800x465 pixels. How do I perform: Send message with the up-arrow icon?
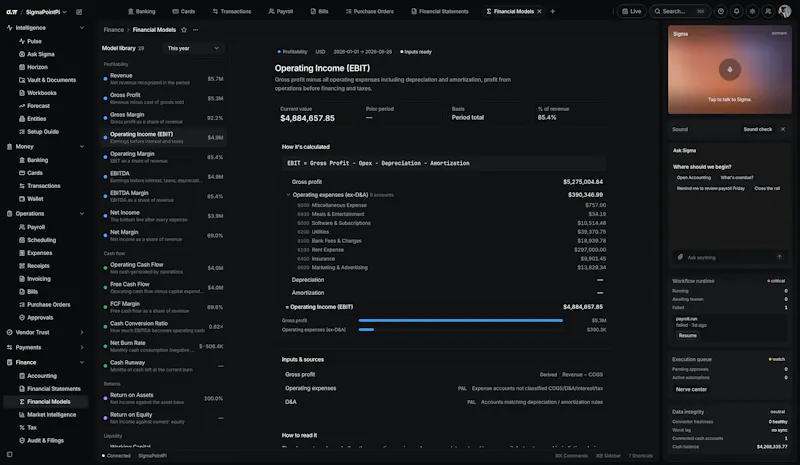point(779,257)
